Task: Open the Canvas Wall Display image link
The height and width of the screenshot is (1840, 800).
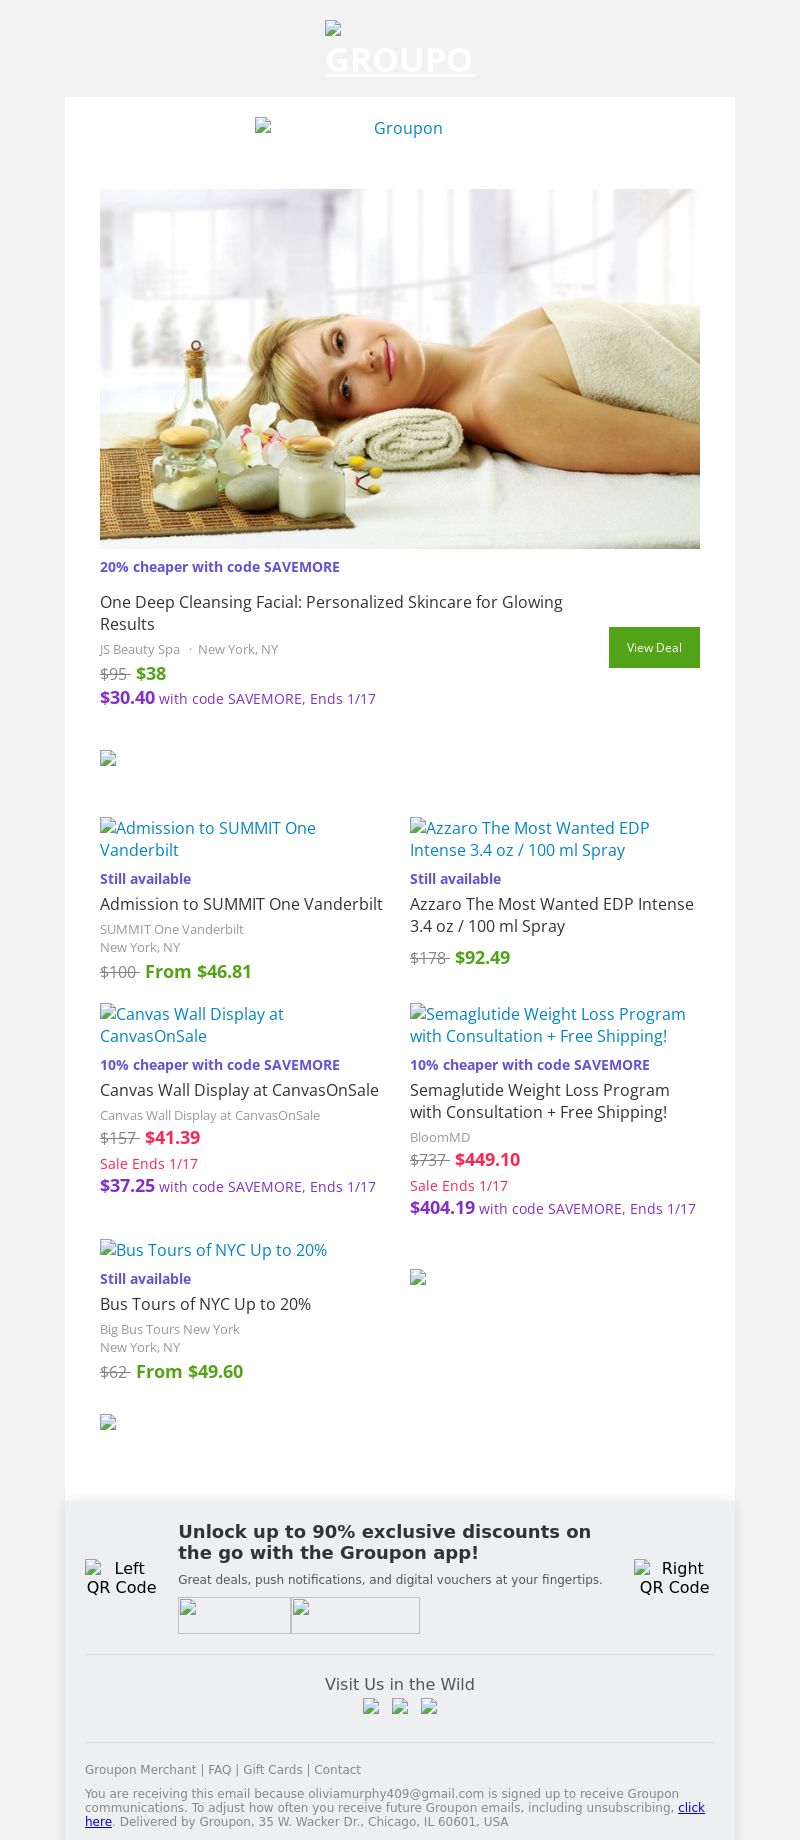Action: [192, 1025]
